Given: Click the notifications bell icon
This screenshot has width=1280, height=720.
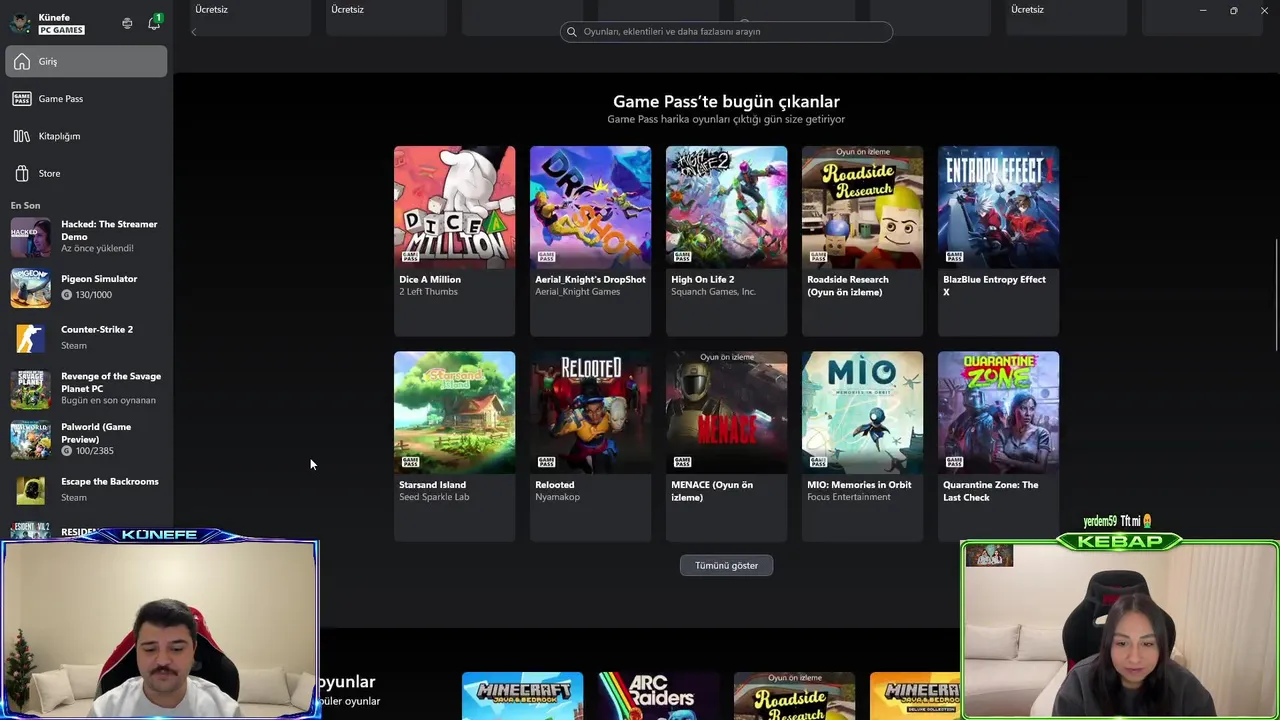Looking at the screenshot, I should click(154, 23).
